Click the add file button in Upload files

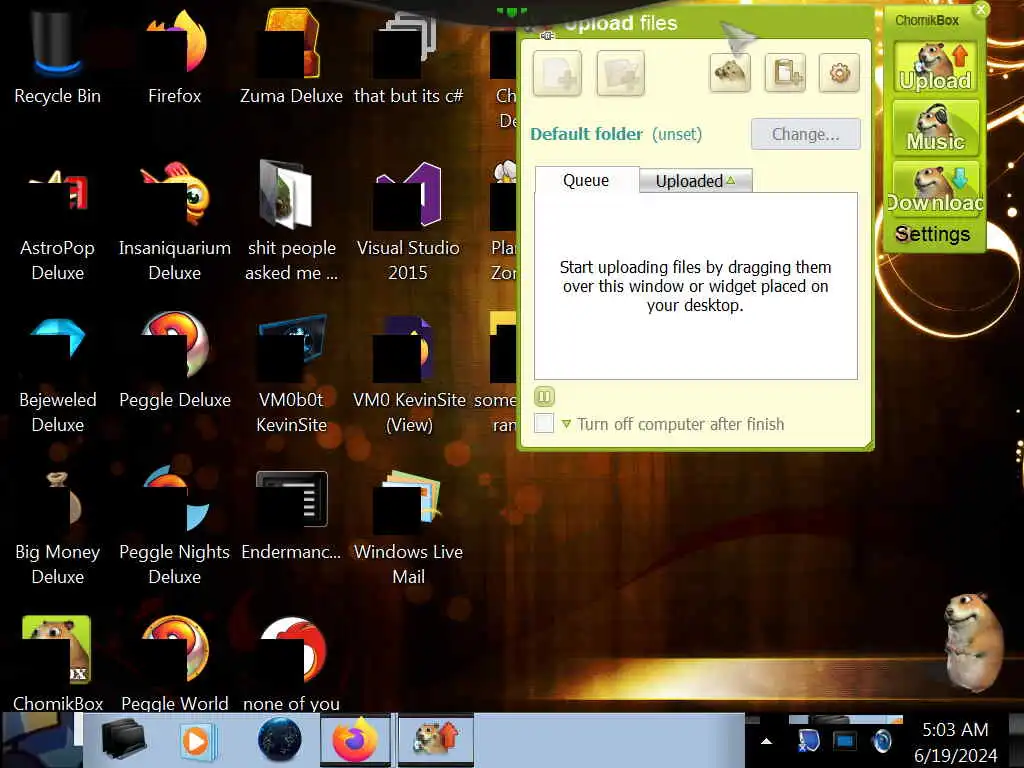pos(557,73)
